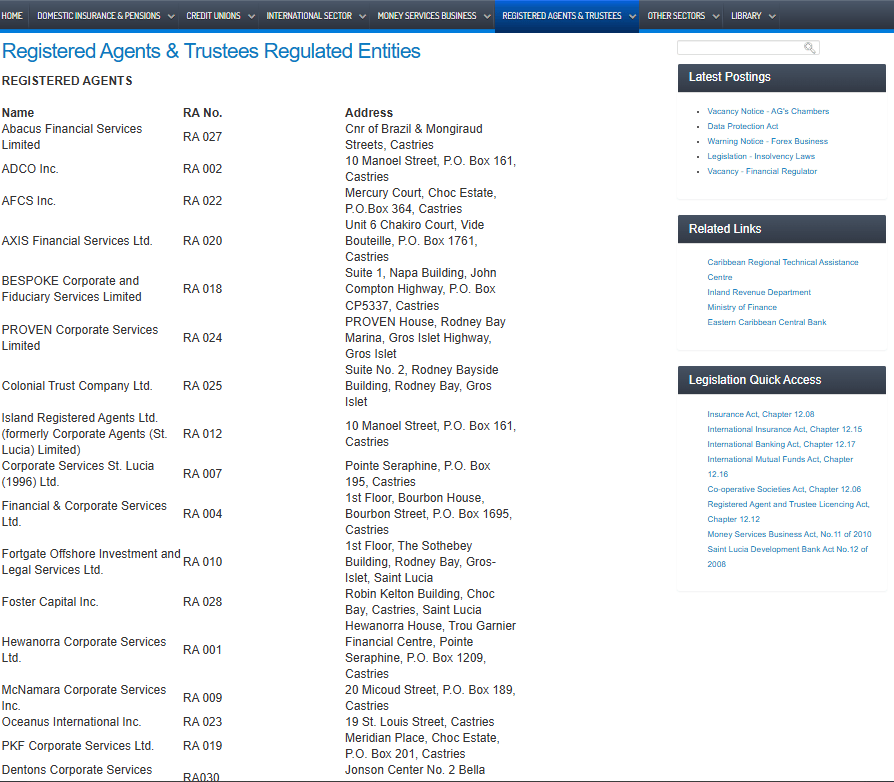The width and height of the screenshot is (894, 782).
Task: Select Financial & Corporate Services Ltd. name
Action: pos(84,514)
